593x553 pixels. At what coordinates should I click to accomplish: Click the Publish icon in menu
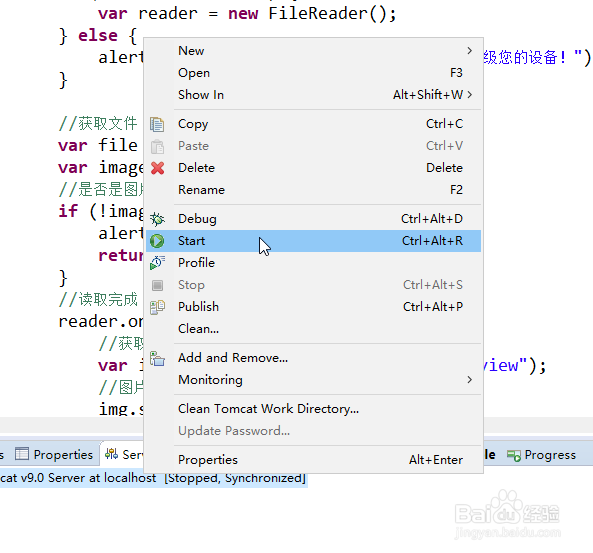tap(157, 307)
